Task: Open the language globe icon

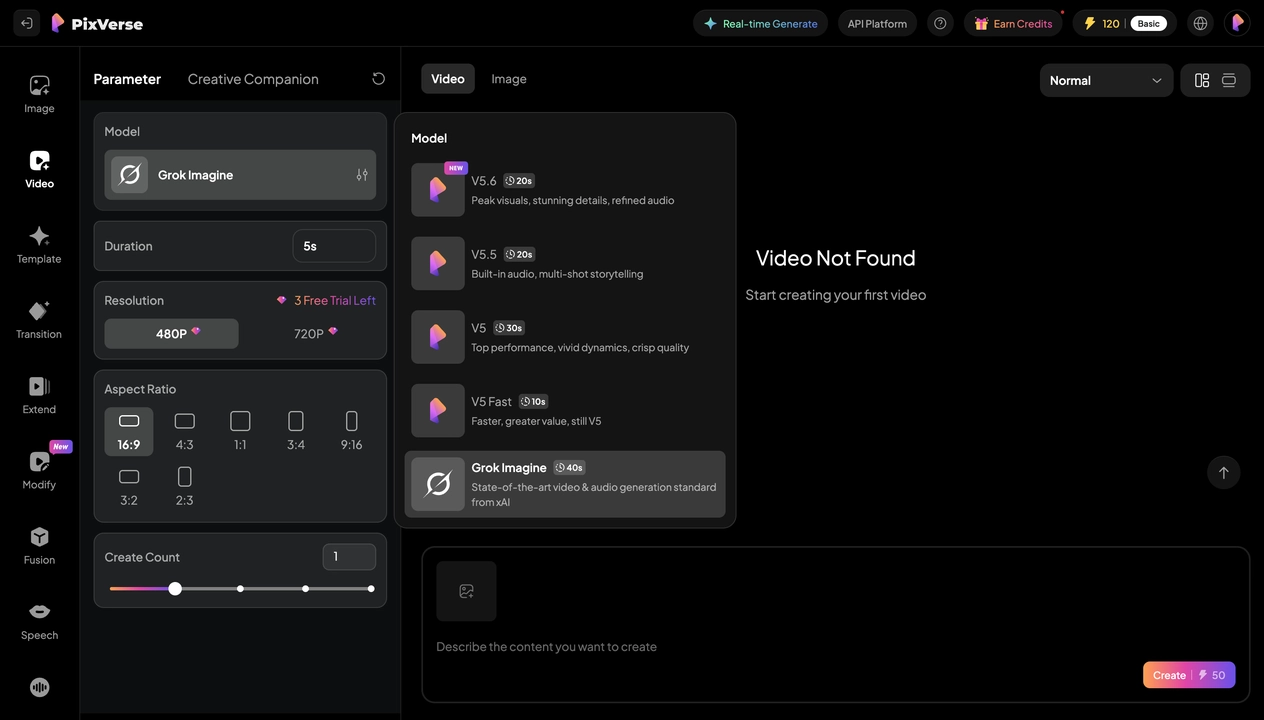Action: pos(1200,23)
